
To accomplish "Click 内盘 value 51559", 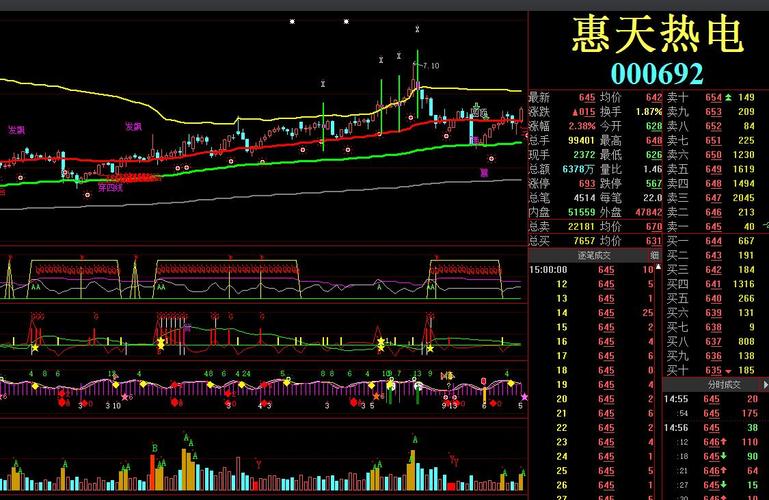I will (x=581, y=212).
